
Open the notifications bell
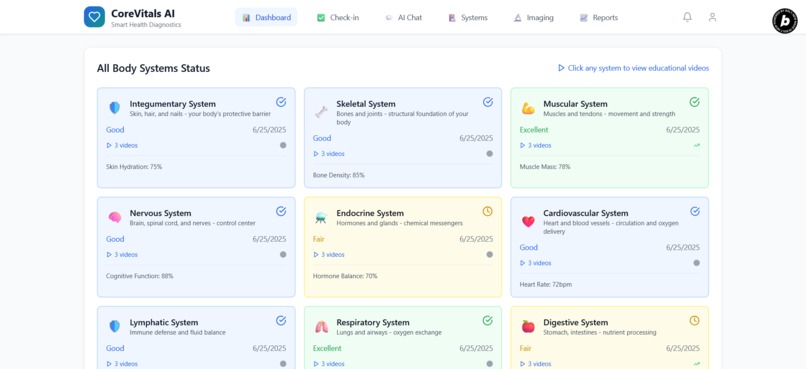687,17
